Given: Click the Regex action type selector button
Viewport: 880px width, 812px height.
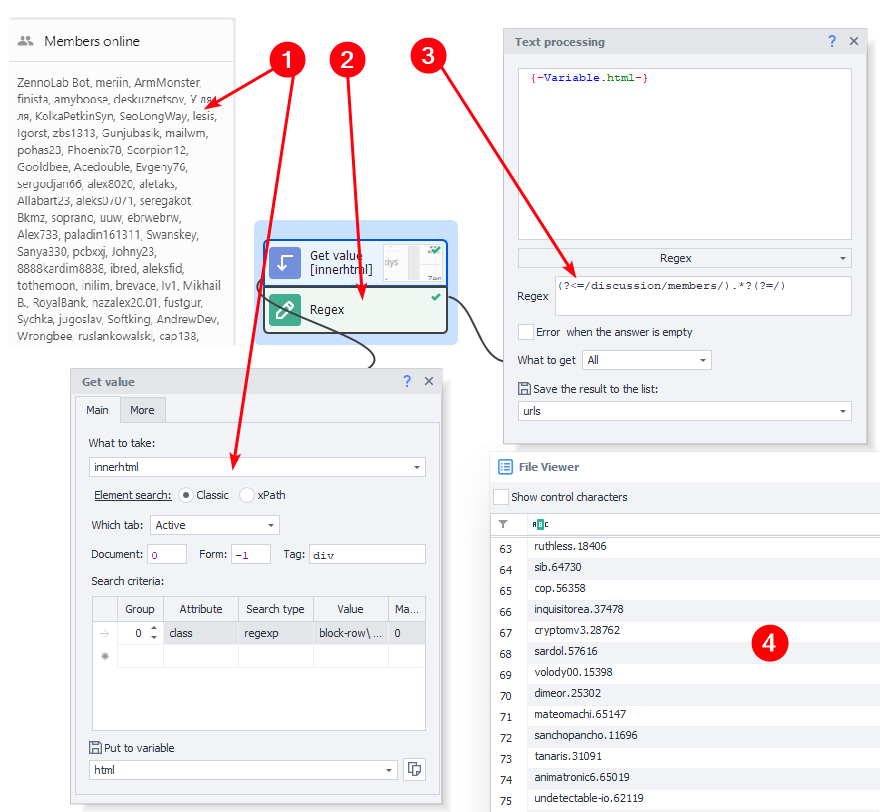Looking at the screenshot, I should [684, 258].
